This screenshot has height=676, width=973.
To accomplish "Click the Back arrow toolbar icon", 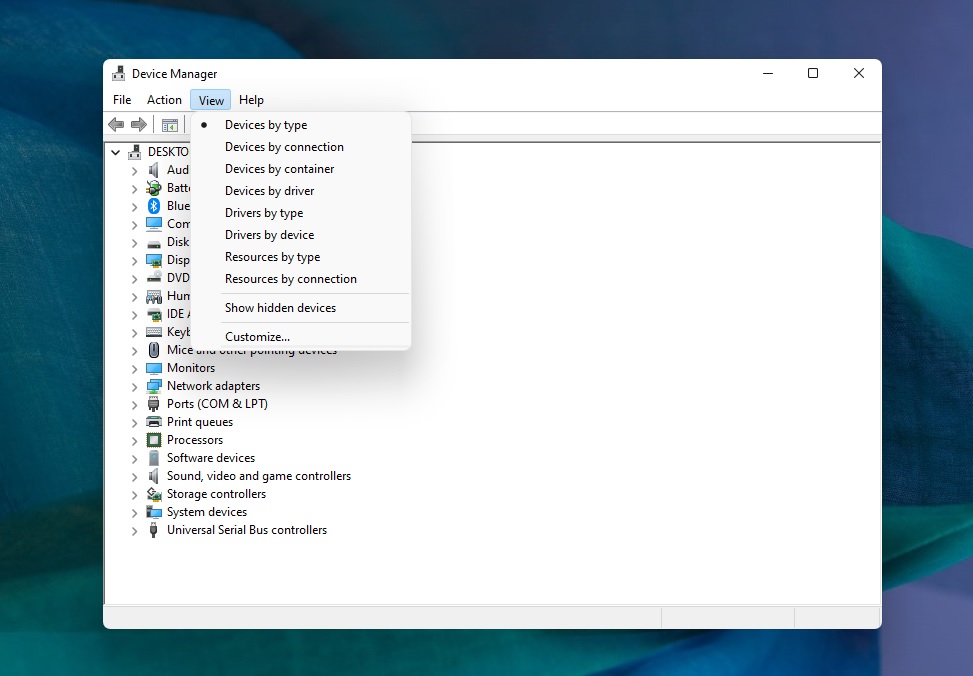I will [116, 125].
